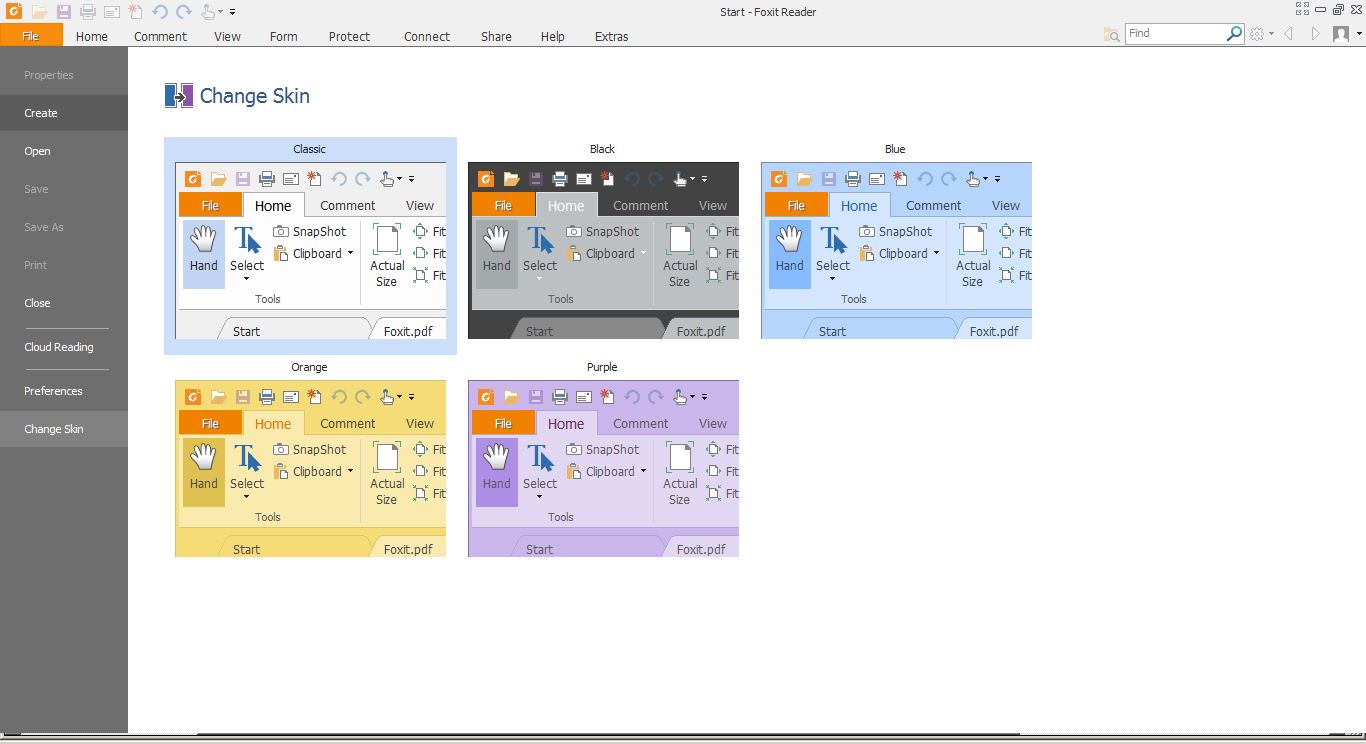Switch to the Share ribbon tab
The height and width of the screenshot is (744, 1366).
coord(496,36)
